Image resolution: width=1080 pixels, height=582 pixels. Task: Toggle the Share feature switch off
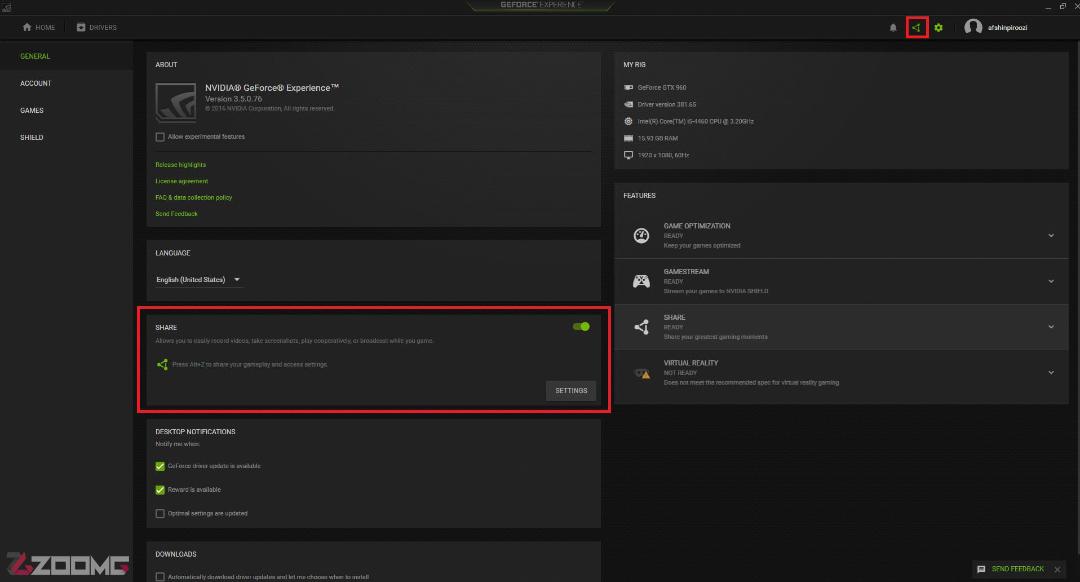pos(581,326)
